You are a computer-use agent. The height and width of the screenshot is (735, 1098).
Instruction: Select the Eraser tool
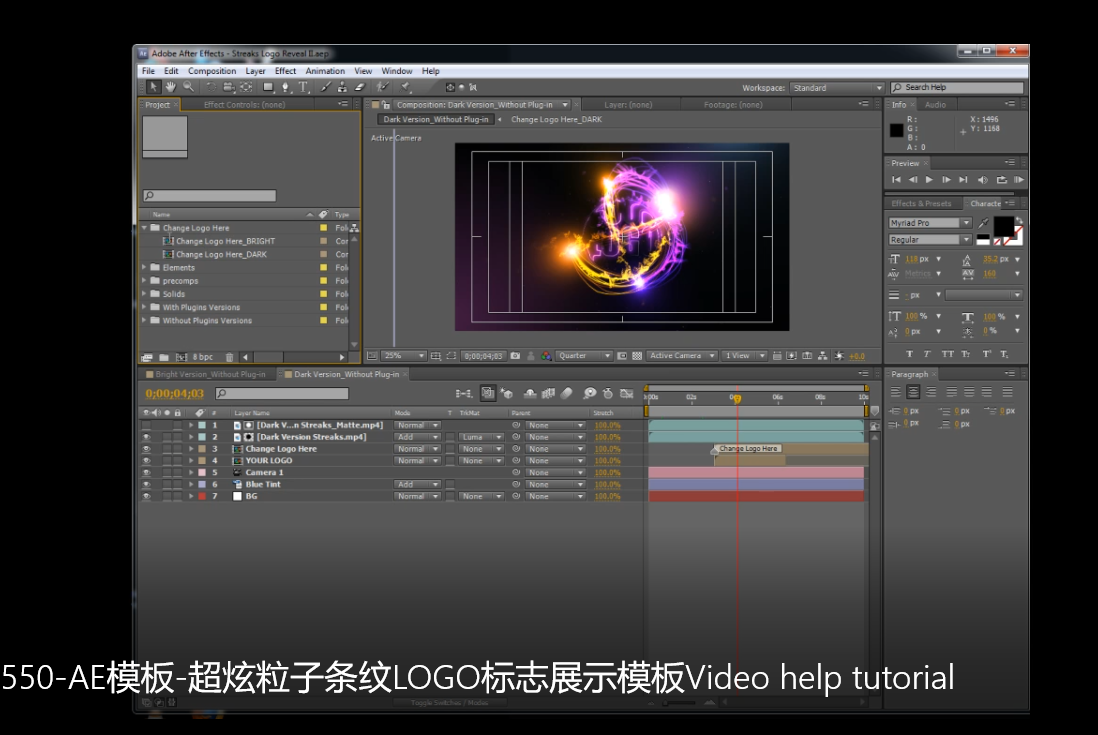(x=360, y=87)
